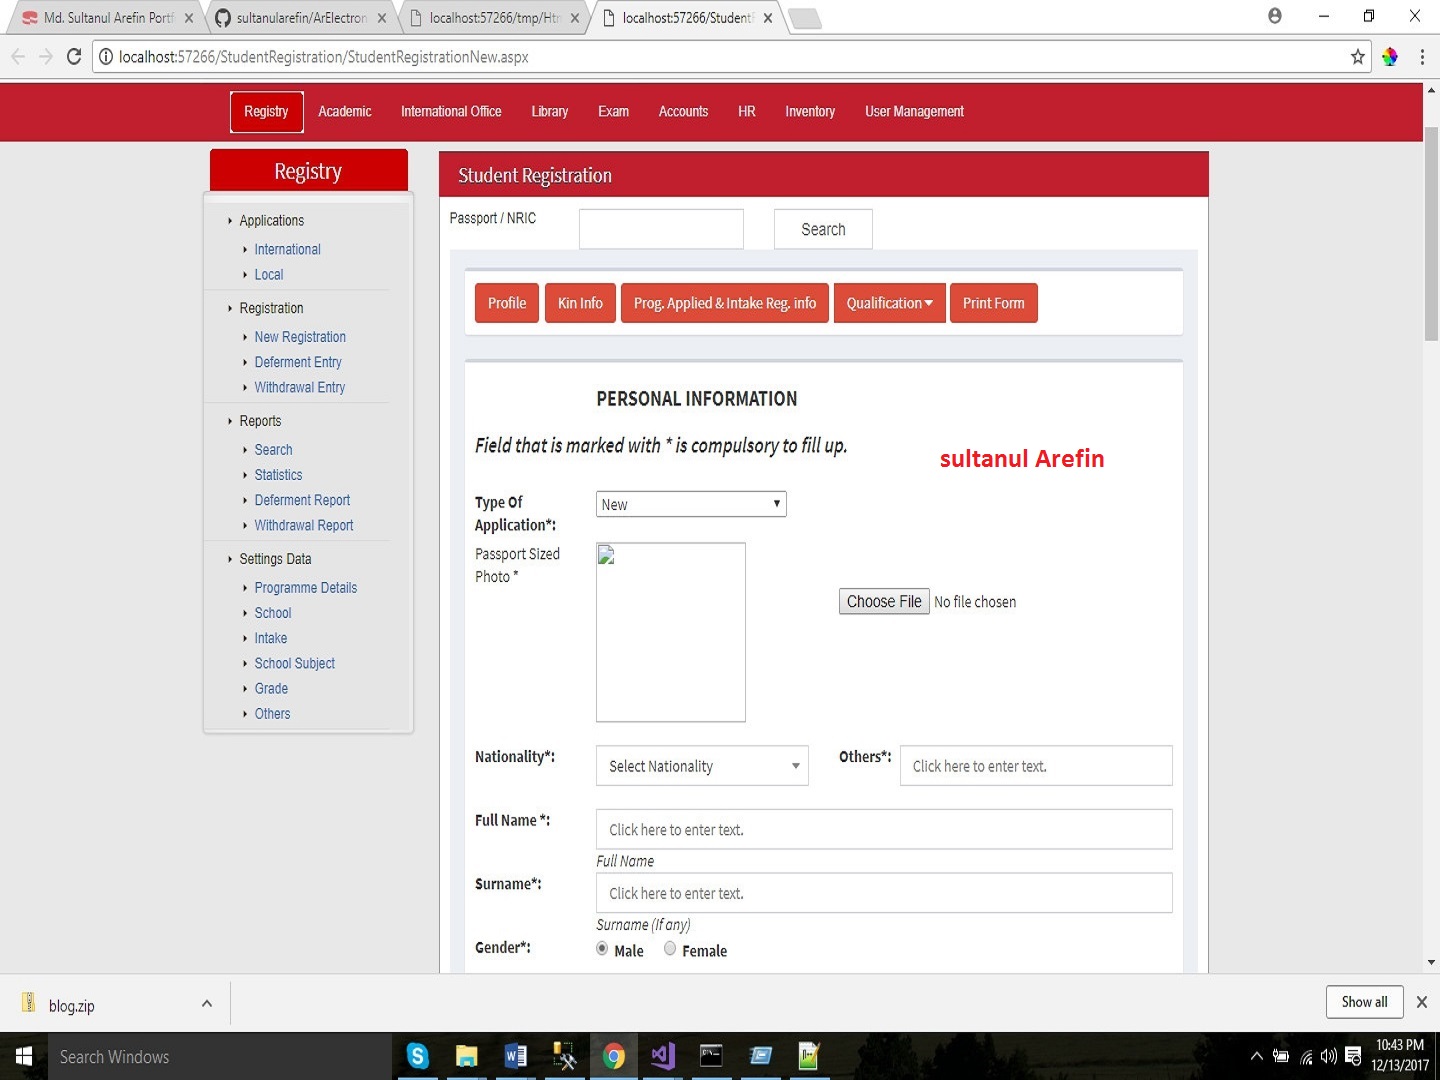
Task: Open Microsoft Word from the taskbar
Action: [516, 1056]
